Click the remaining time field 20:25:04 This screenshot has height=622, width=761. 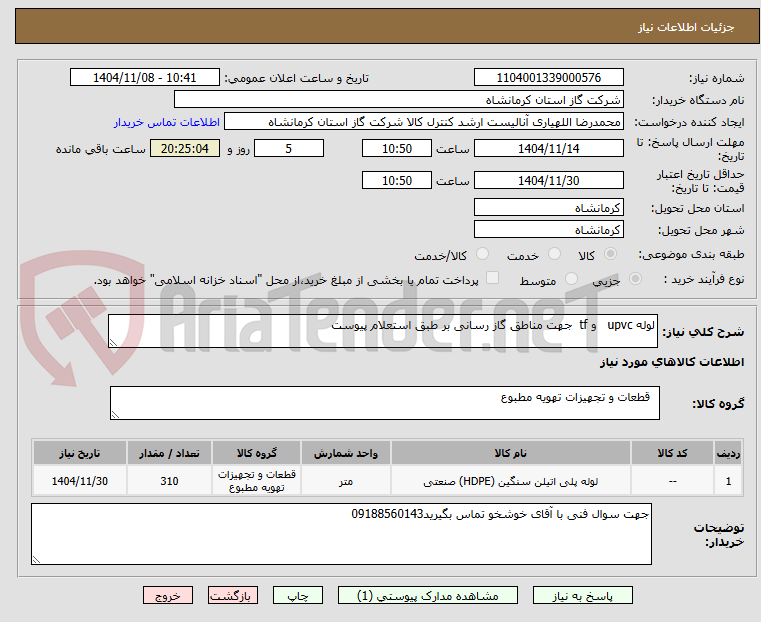point(185,148)
